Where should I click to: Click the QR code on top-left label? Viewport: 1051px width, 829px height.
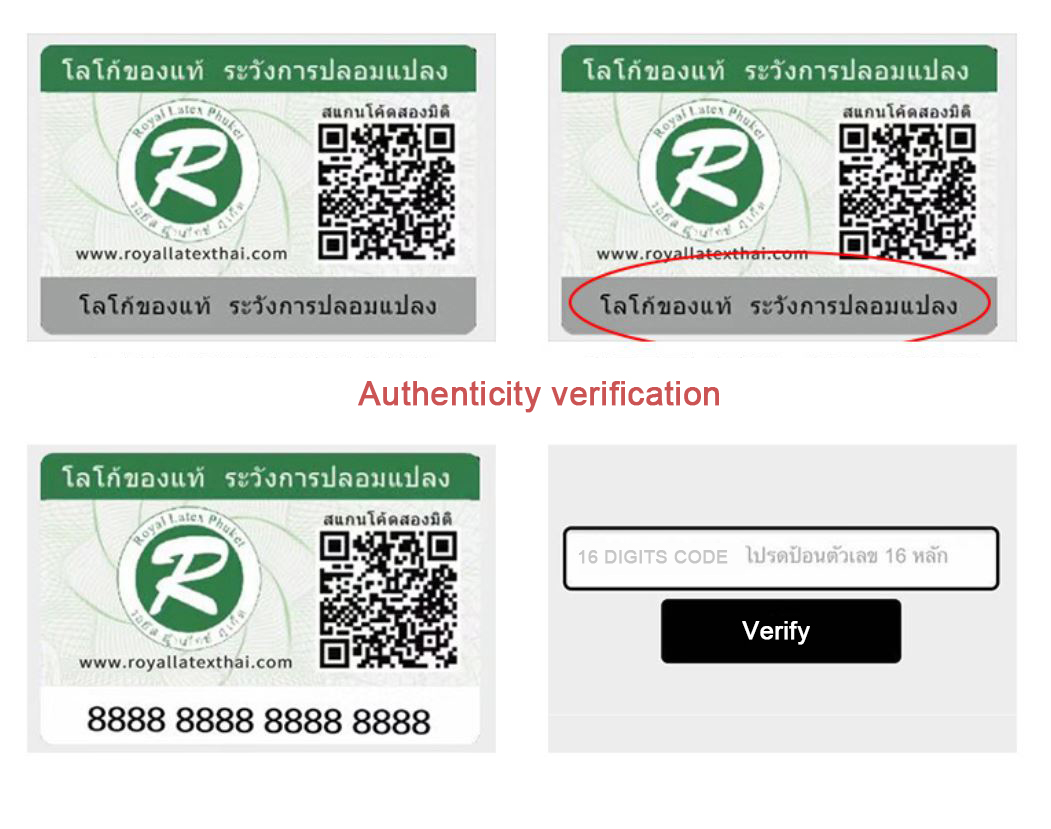(x=387, y=192)
